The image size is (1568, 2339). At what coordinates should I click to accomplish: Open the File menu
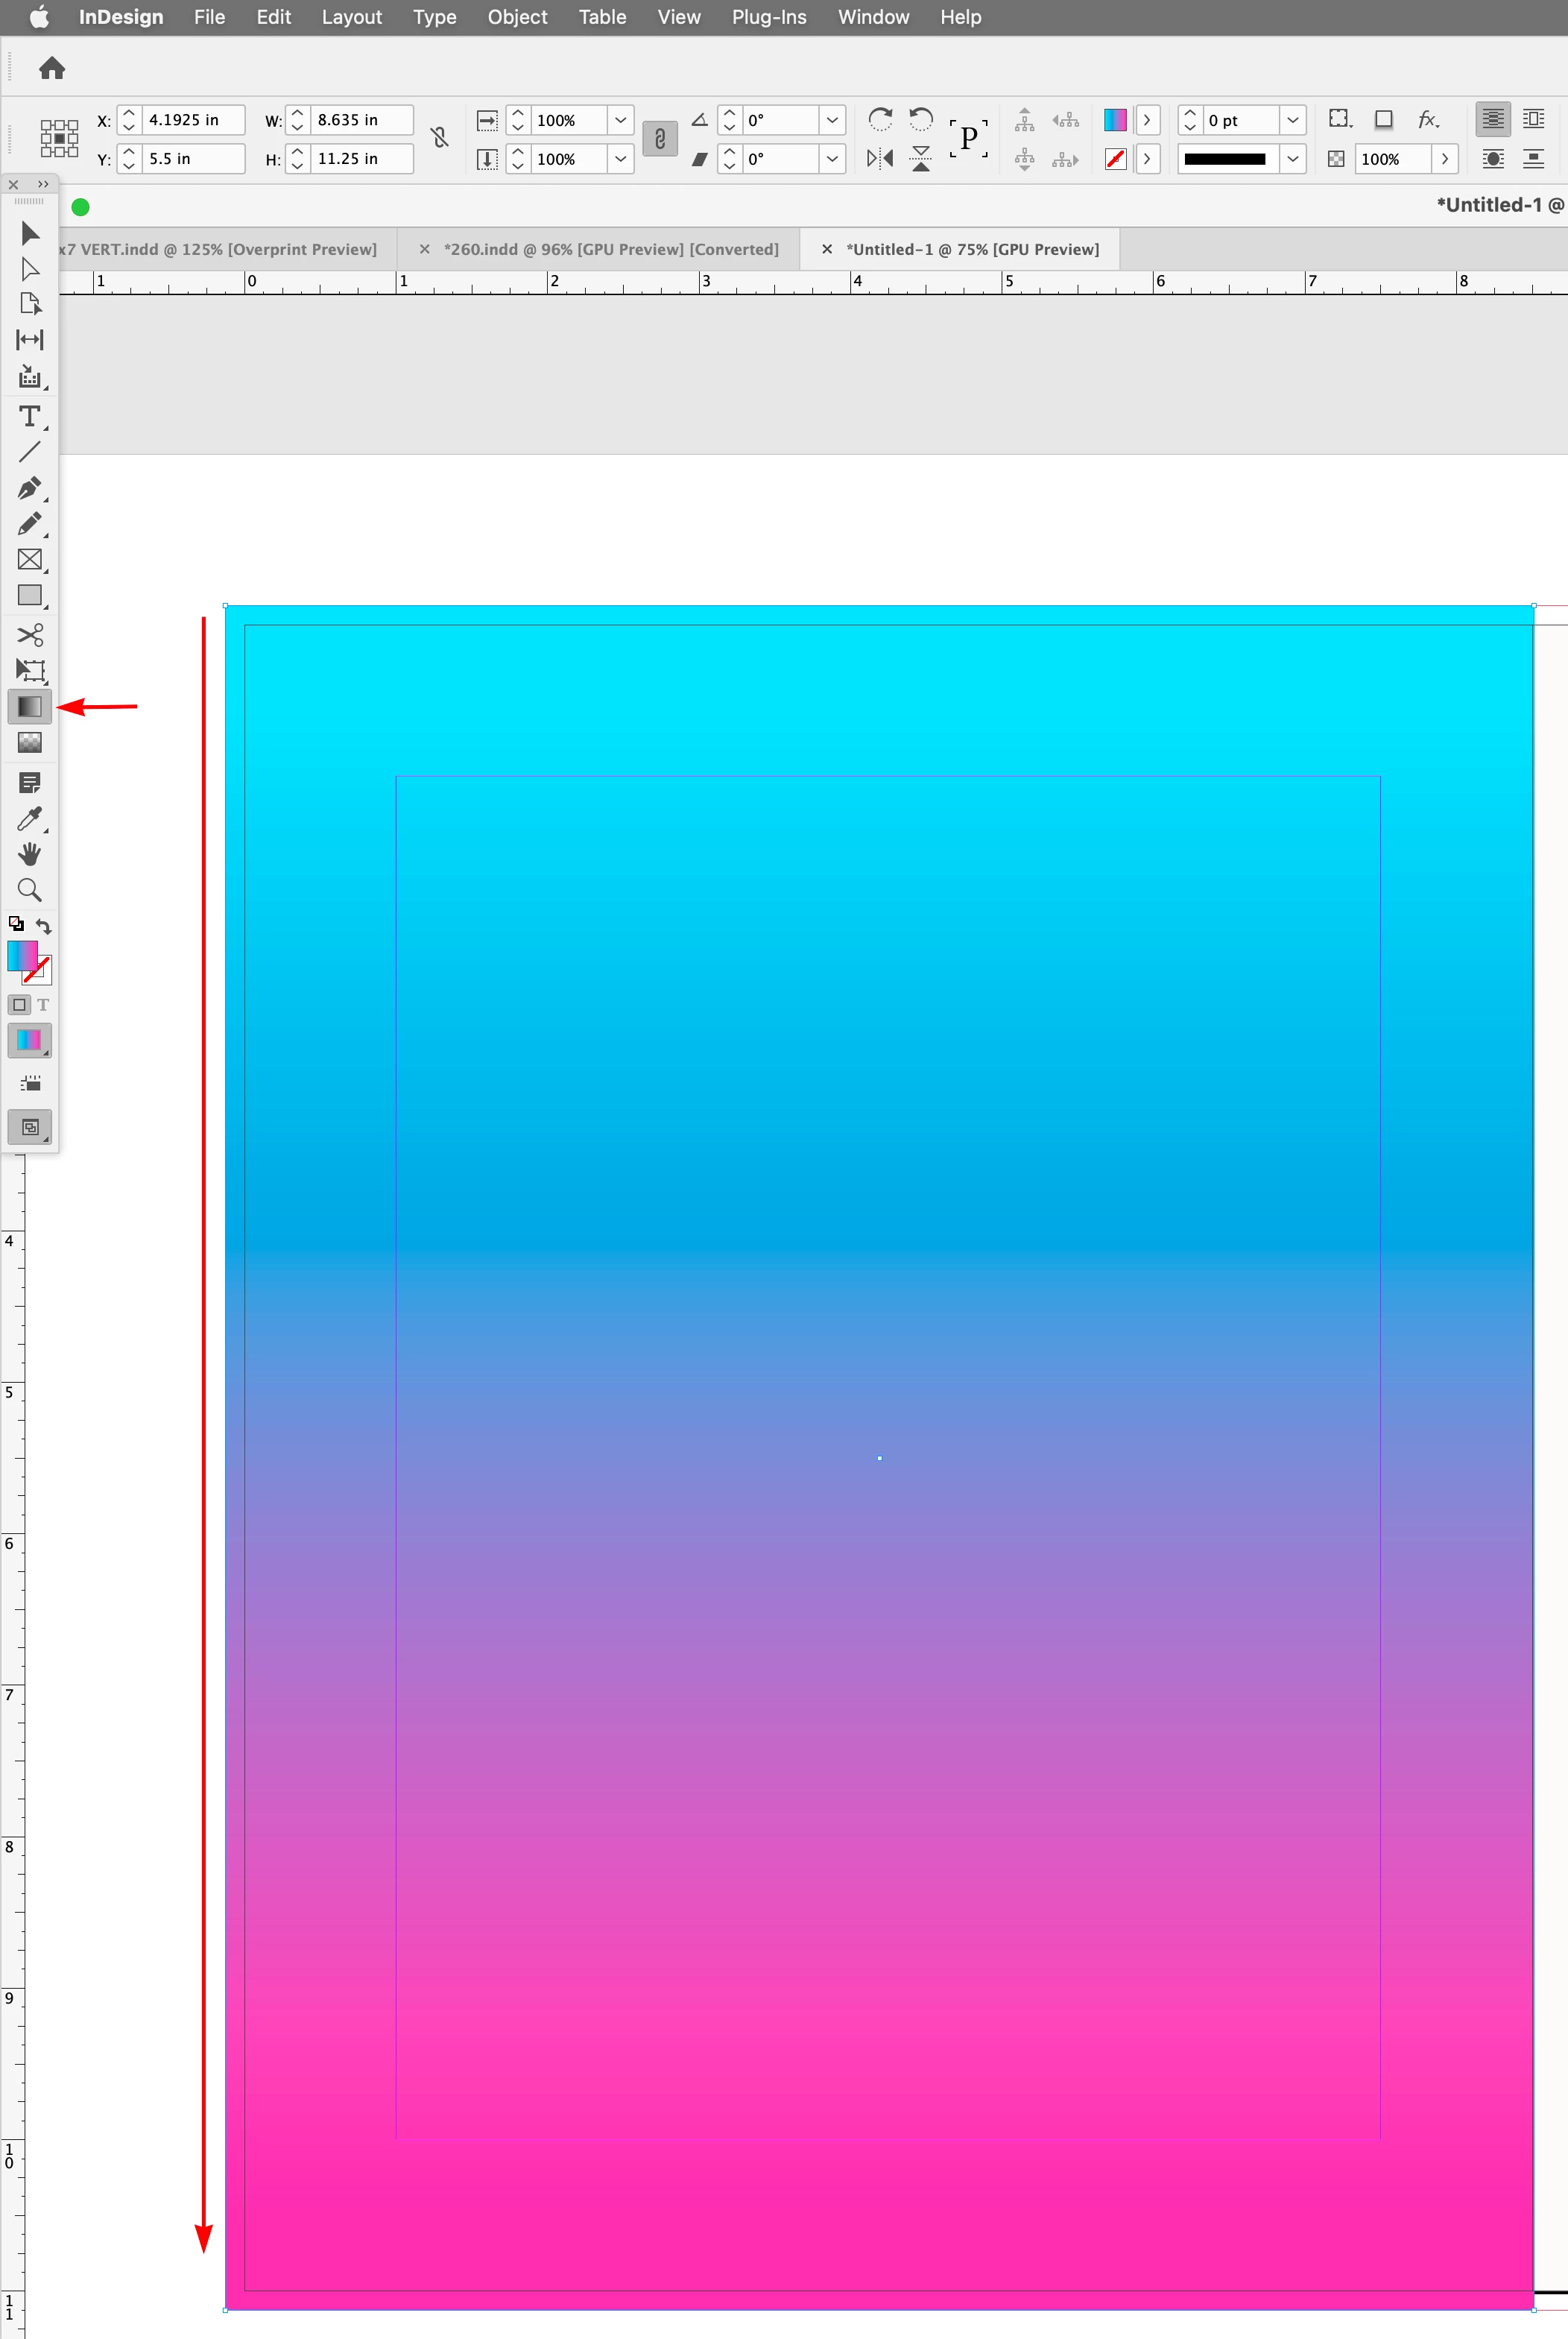tap(210, 17)
